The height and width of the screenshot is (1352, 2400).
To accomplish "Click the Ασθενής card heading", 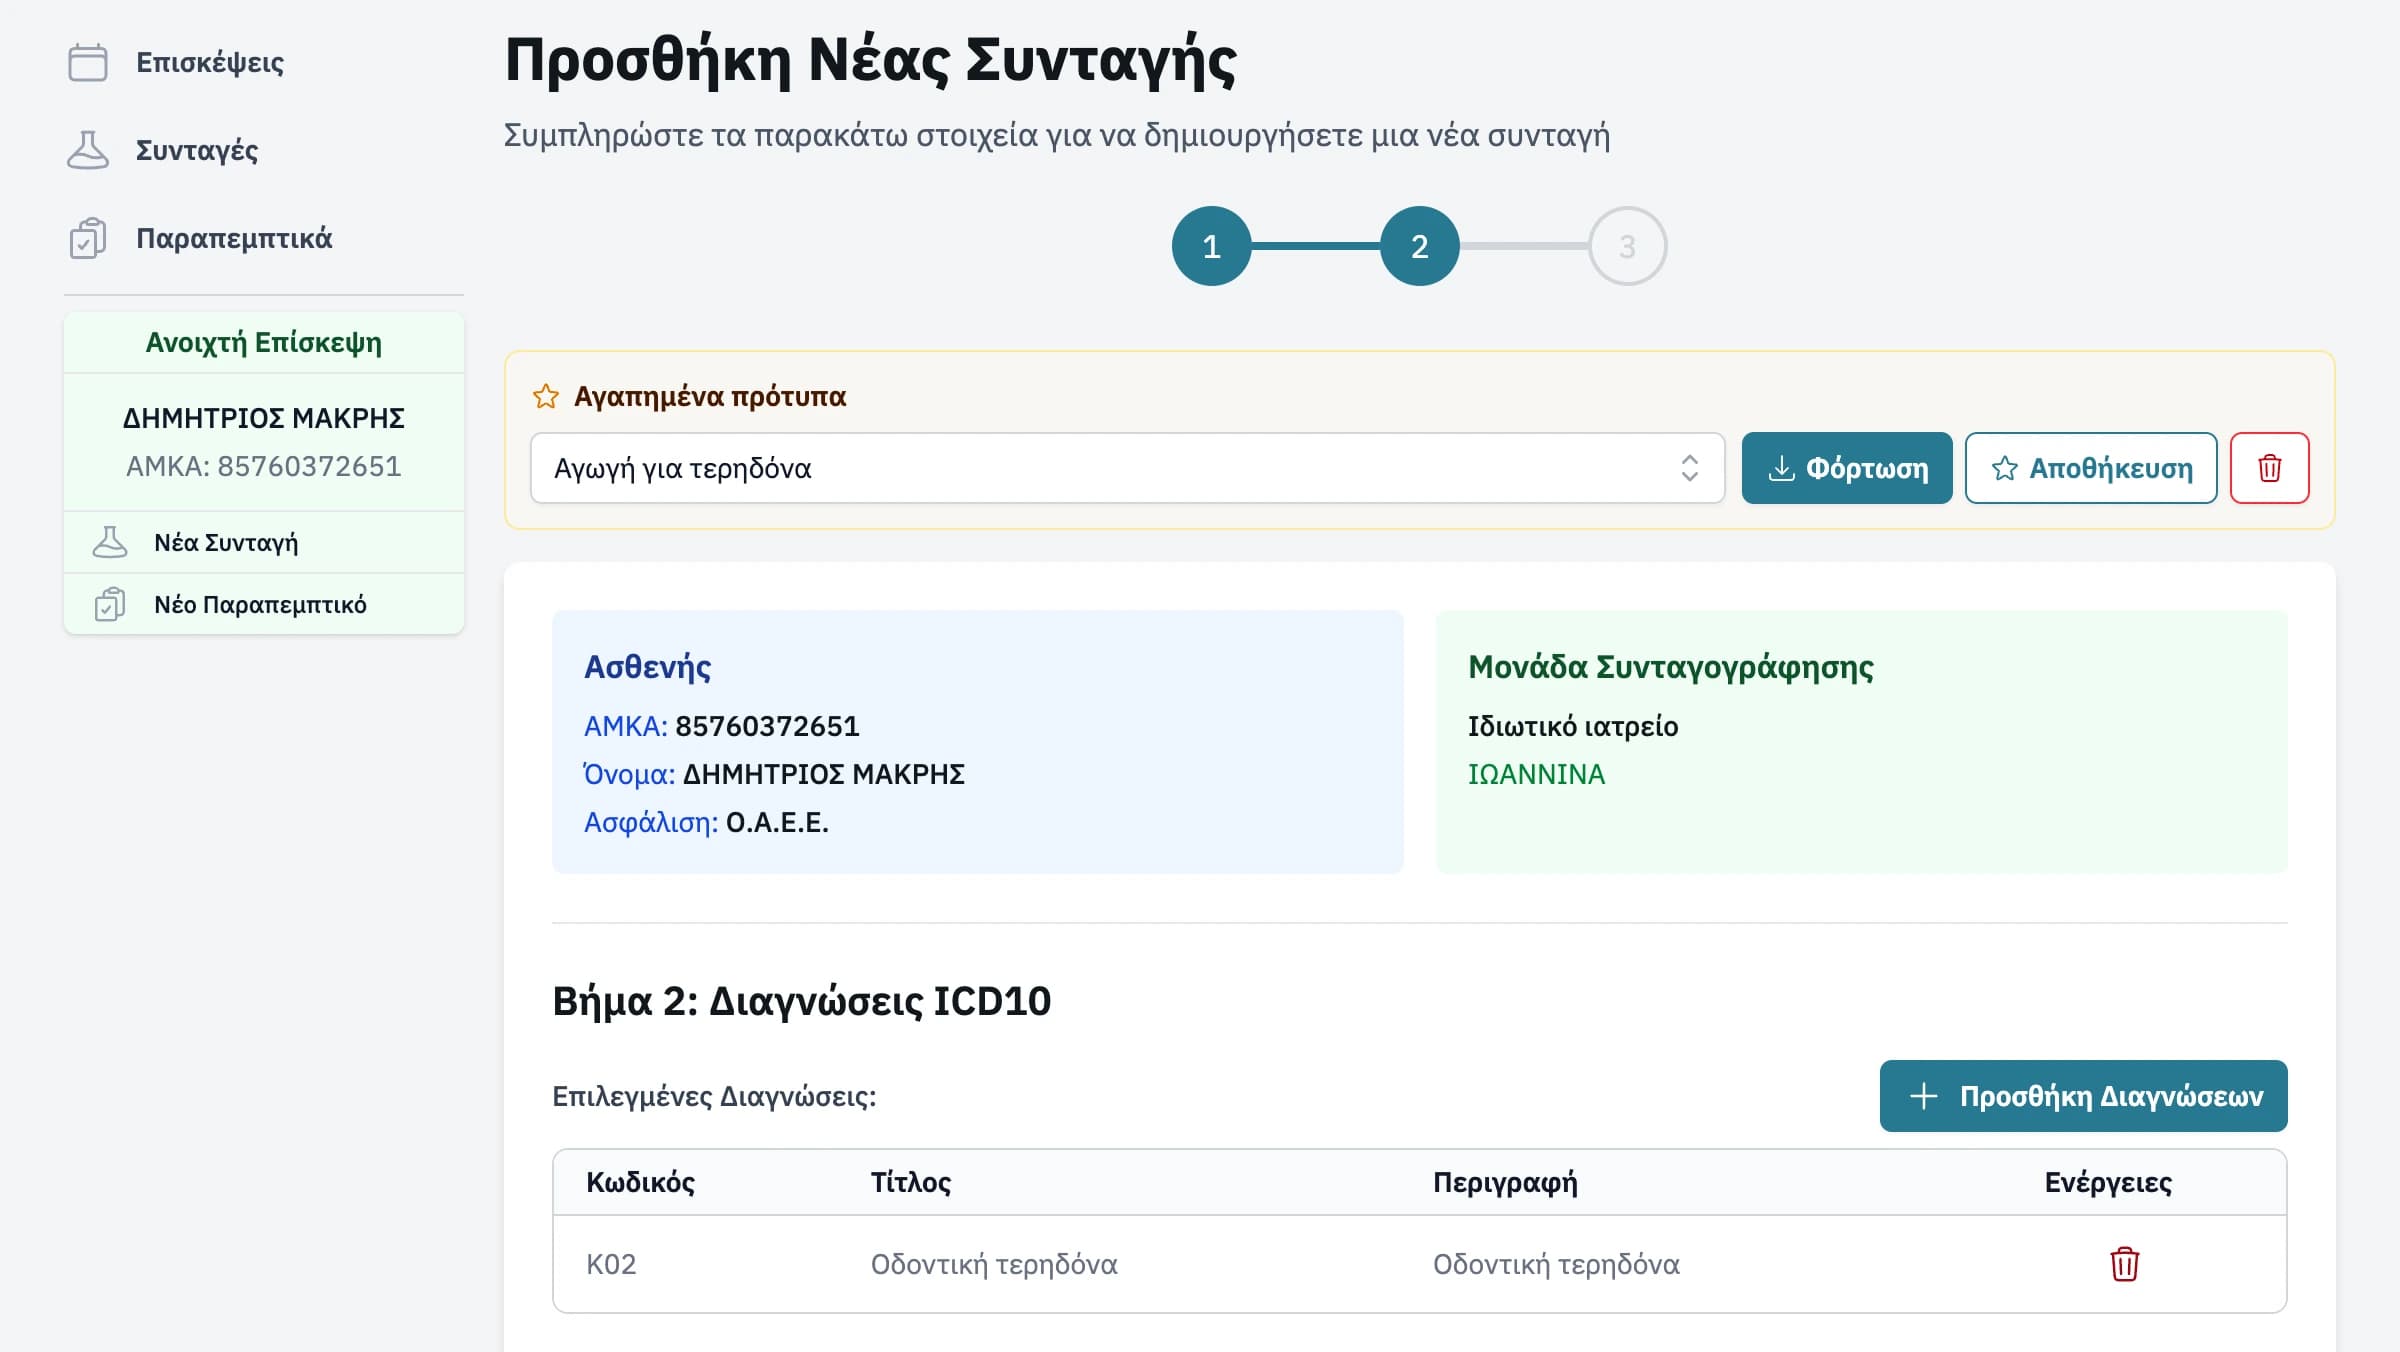I will point(647,667).
